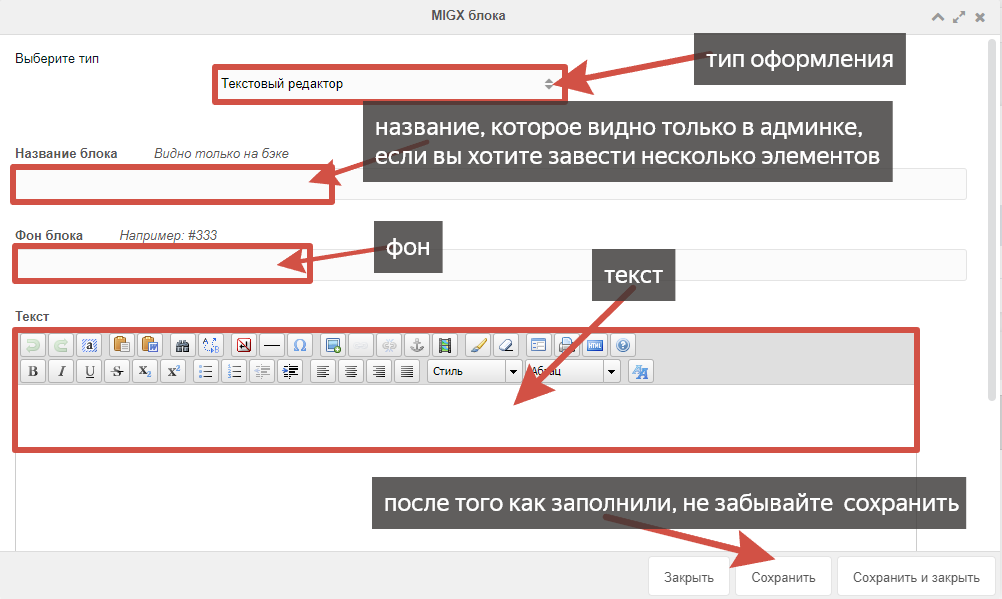
Task: Open editor Help question mark icon
Action: pos(623,345)
